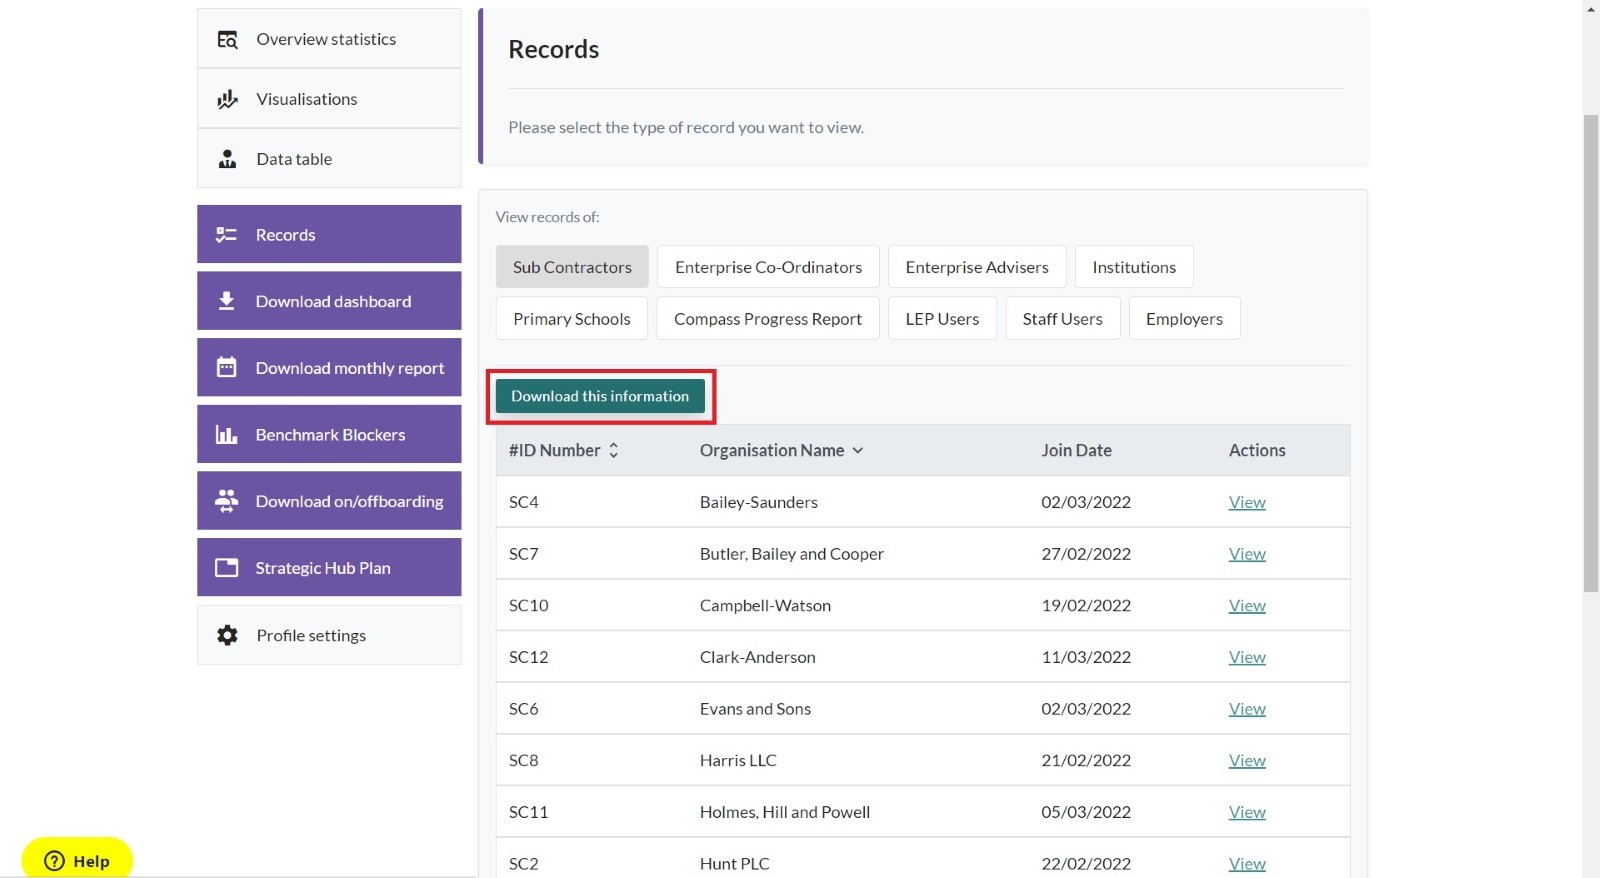
Task: Toggle Organisation Name sort chevron
Action: [858, 451]
